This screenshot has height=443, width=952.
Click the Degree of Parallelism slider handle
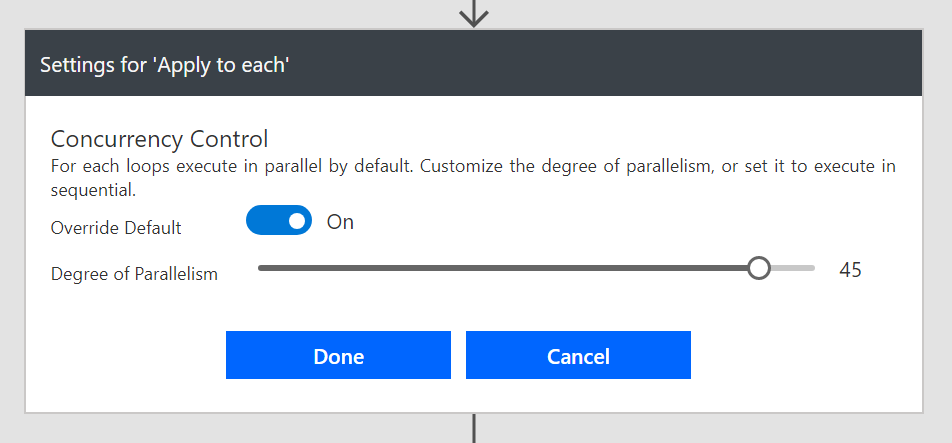759,268
